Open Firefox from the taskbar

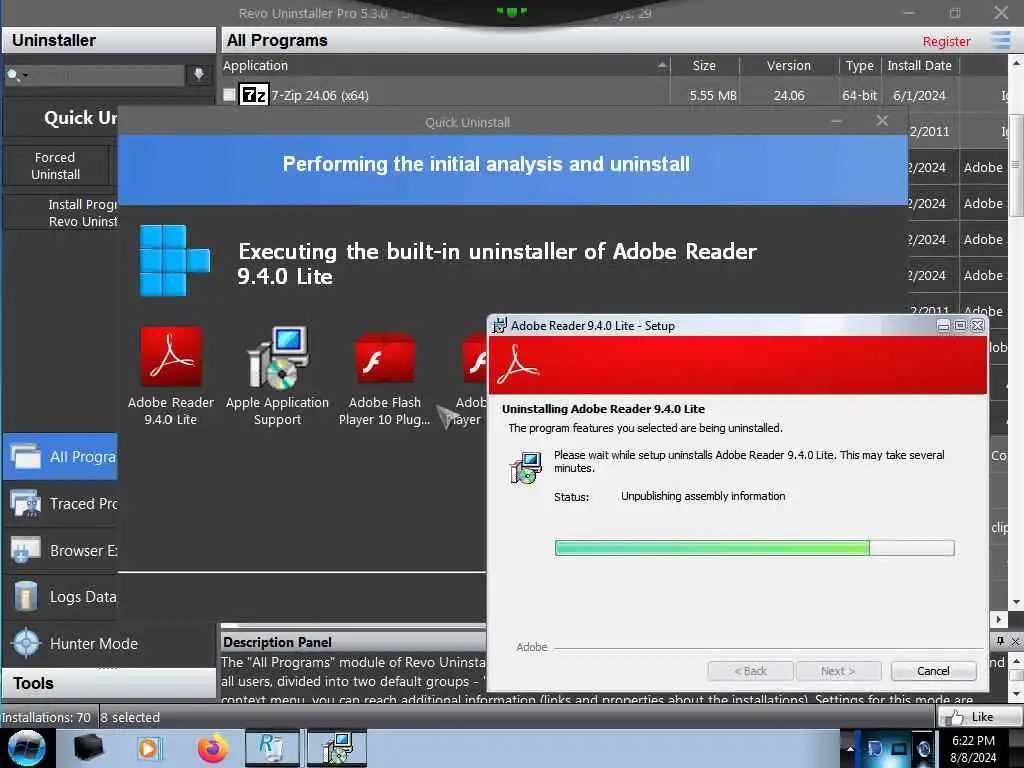coord(213,748)
